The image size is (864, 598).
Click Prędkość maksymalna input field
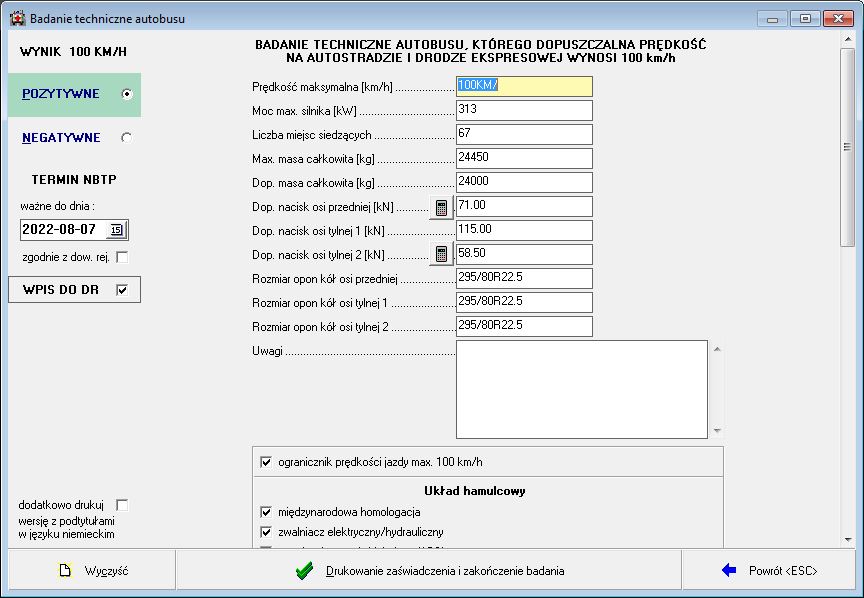coord(524,86)
